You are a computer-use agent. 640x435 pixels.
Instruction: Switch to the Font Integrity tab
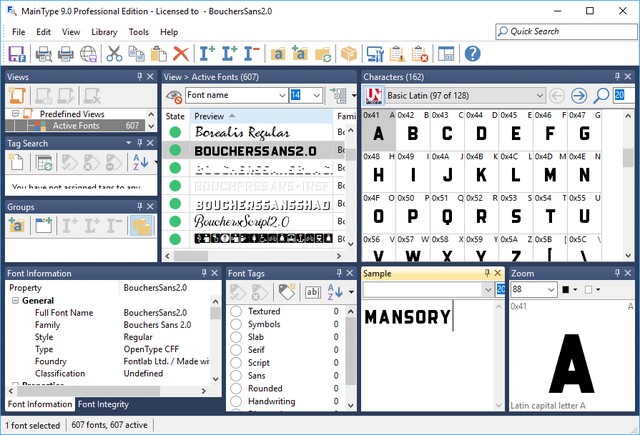coord(103,404)
